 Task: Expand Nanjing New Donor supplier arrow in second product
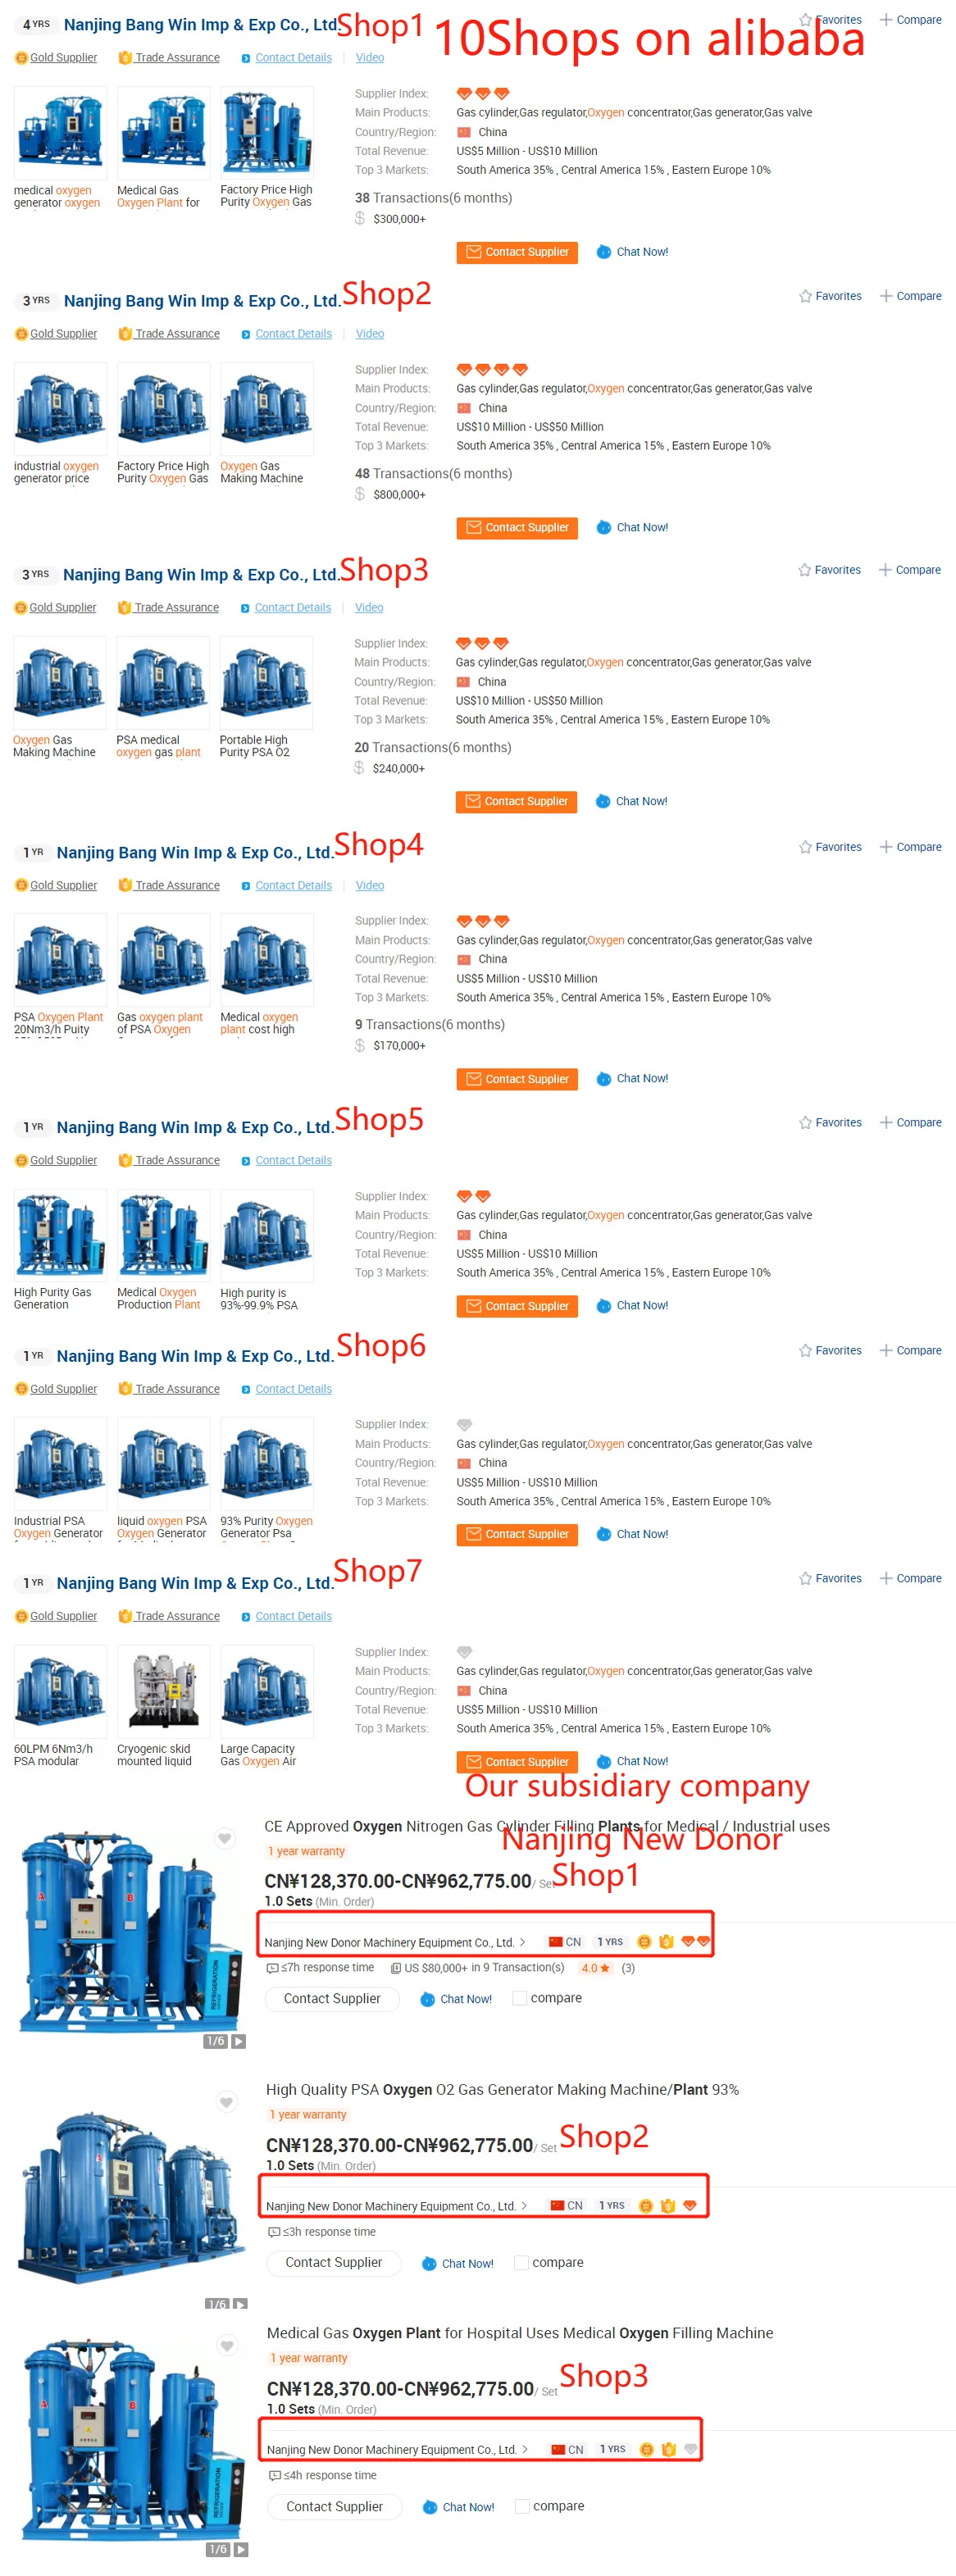click(524, 2205)
